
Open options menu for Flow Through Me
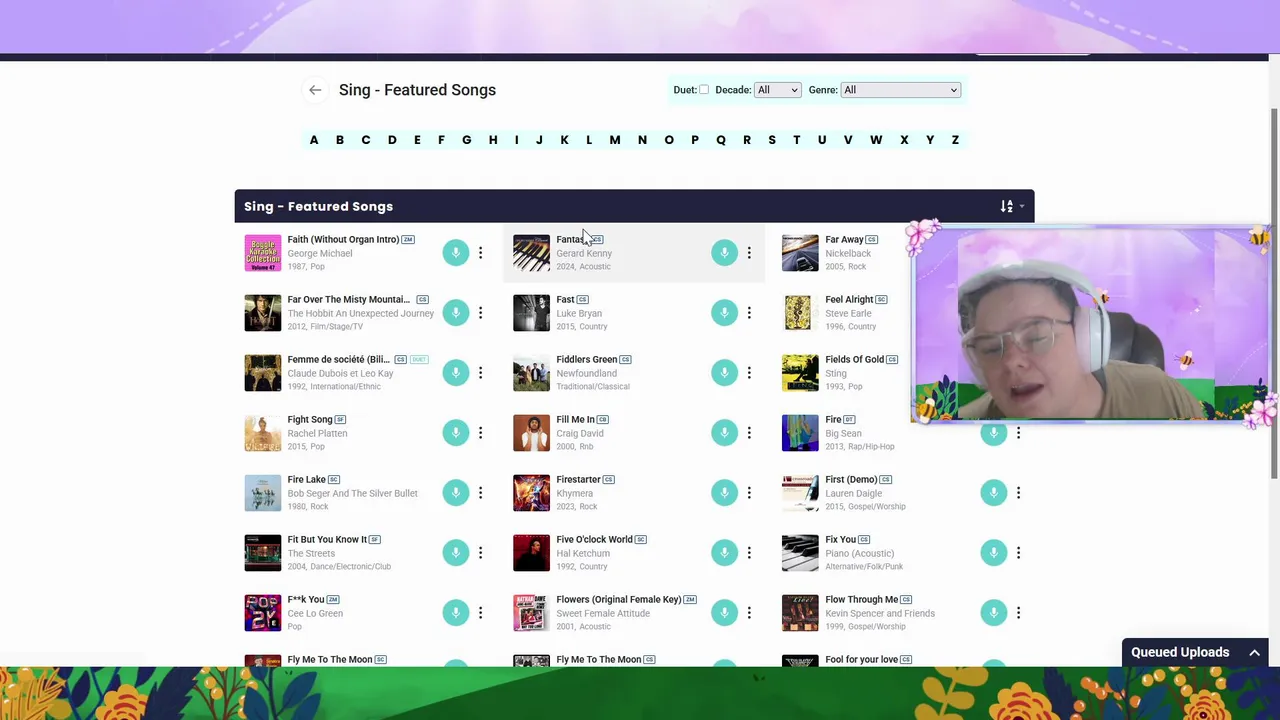pos(1018,613)
